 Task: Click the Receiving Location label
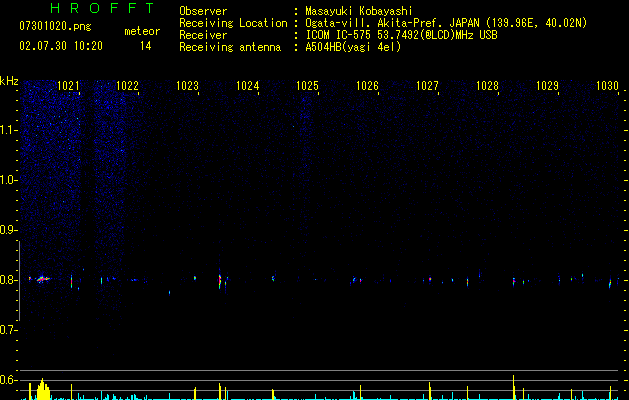coord(233,23)
